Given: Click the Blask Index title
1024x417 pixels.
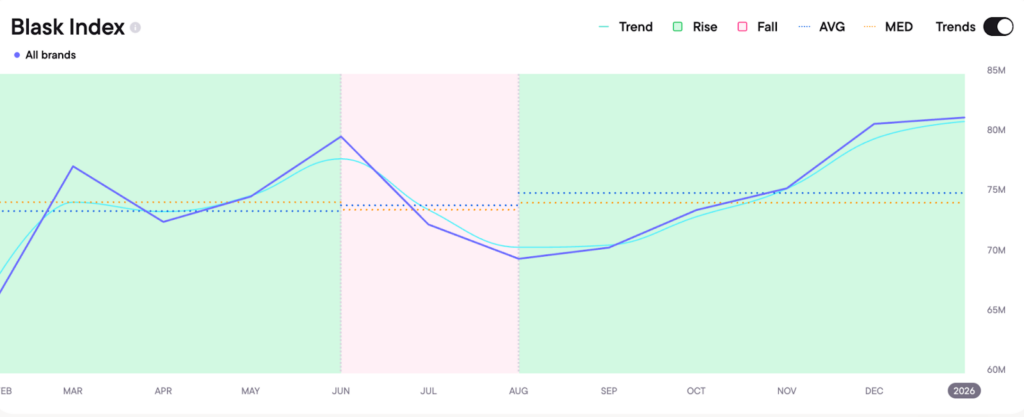Looking at the screenshot, I should (x=67, y=27).
